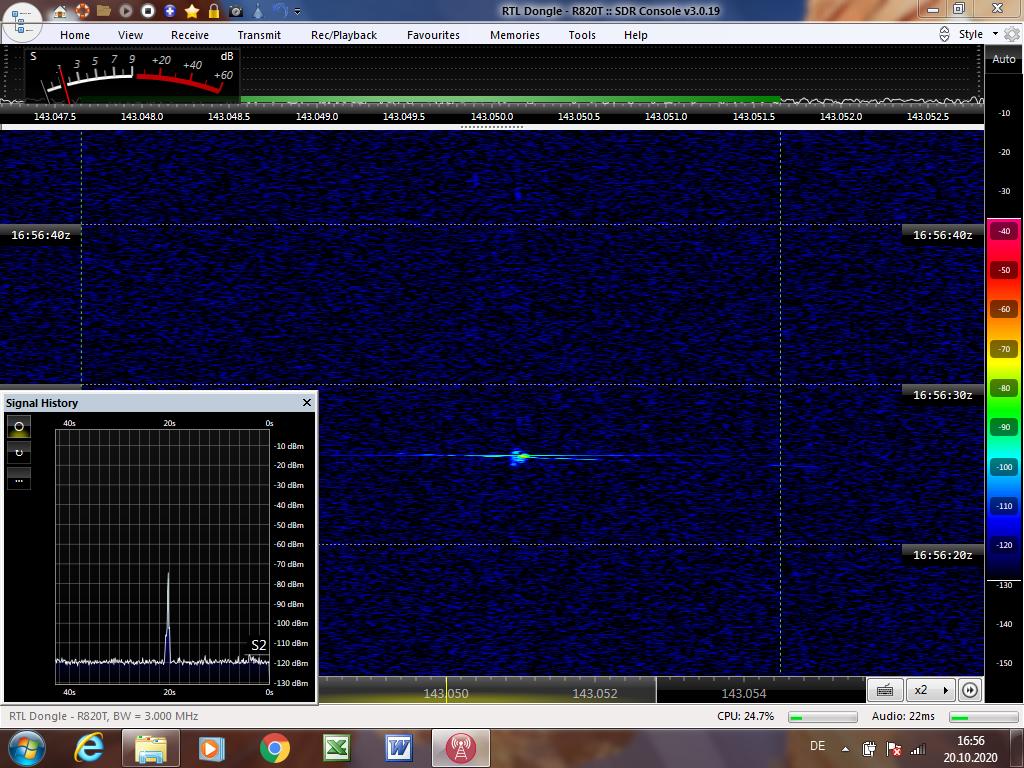Screen dimensions: 1024x768
Task: Click the Auto button above the color scale
Action: click(x=1004, y=59)
